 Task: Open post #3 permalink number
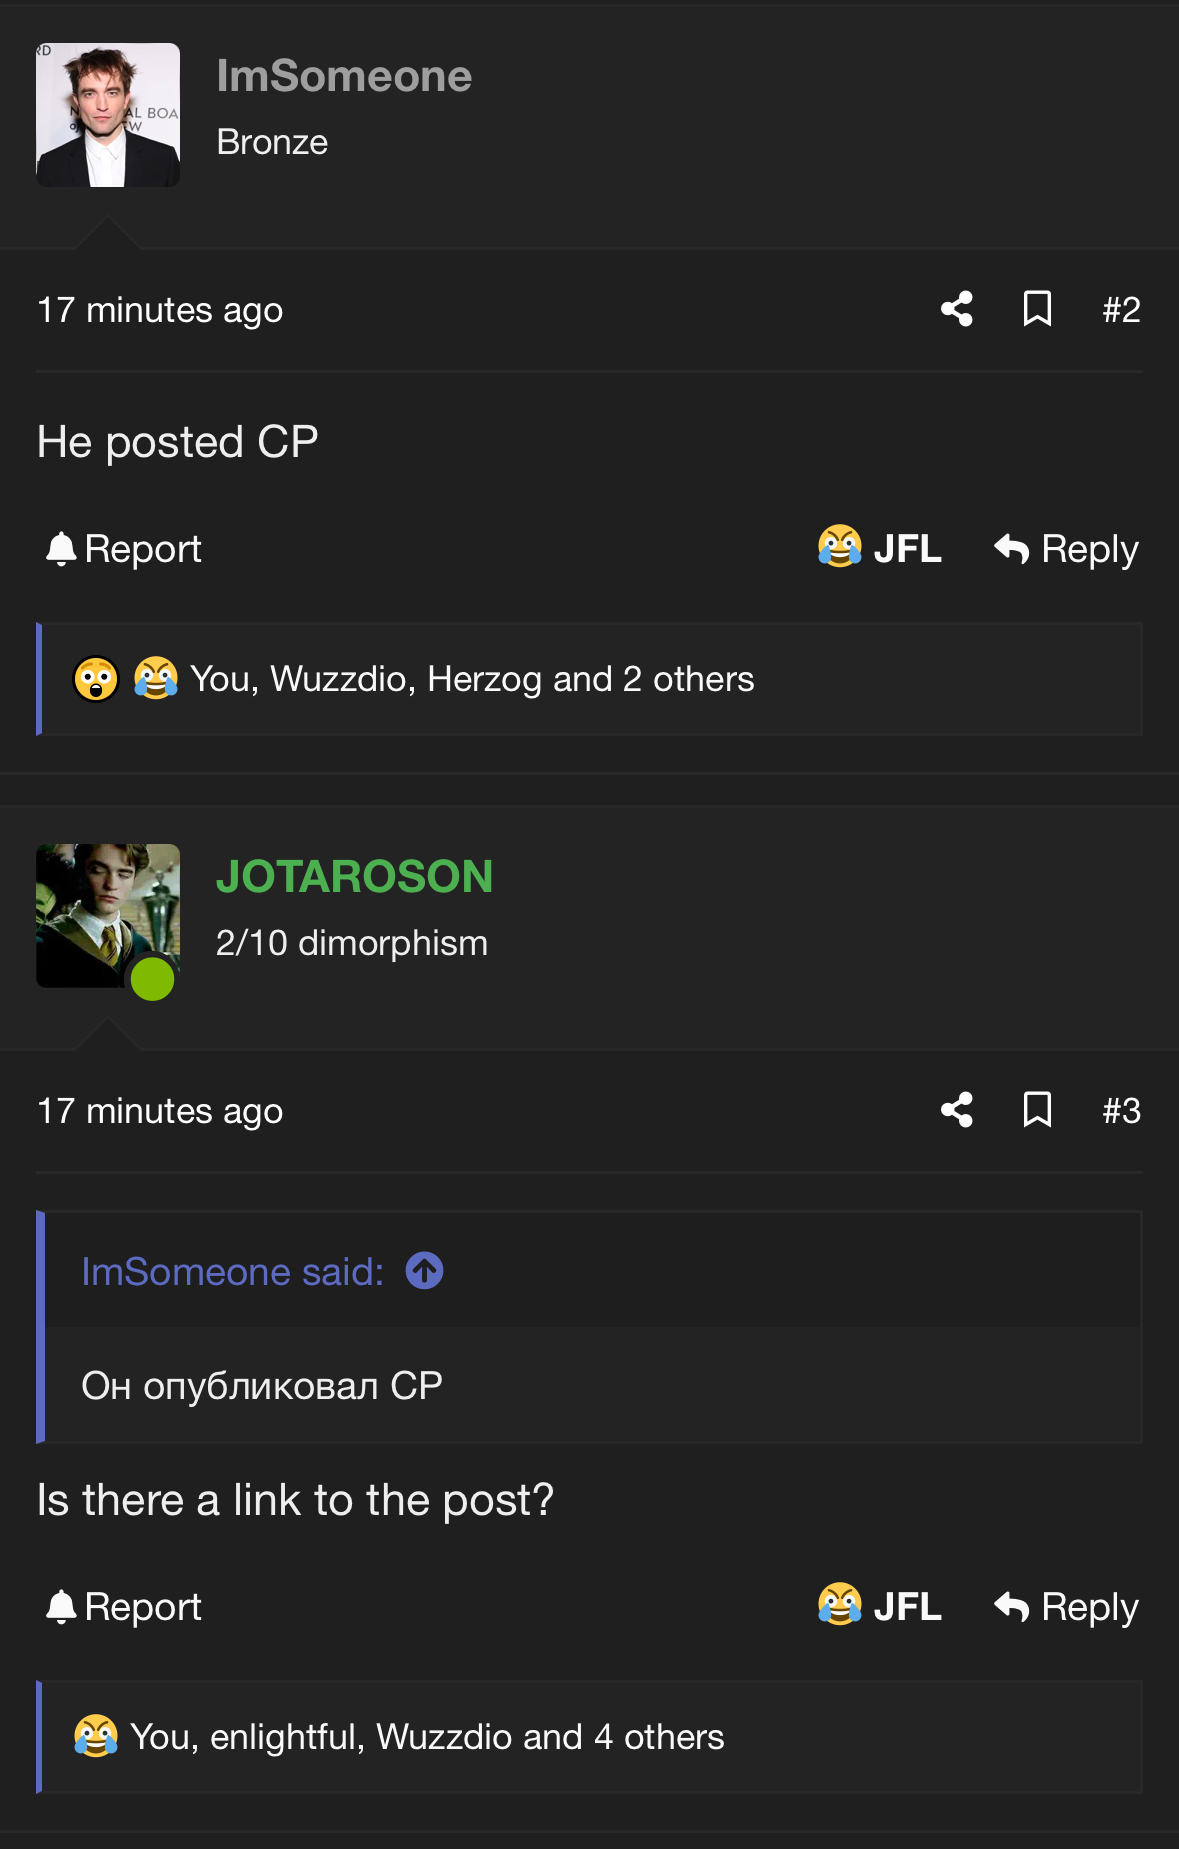pyautogui.click(x=1121, y=1111)
